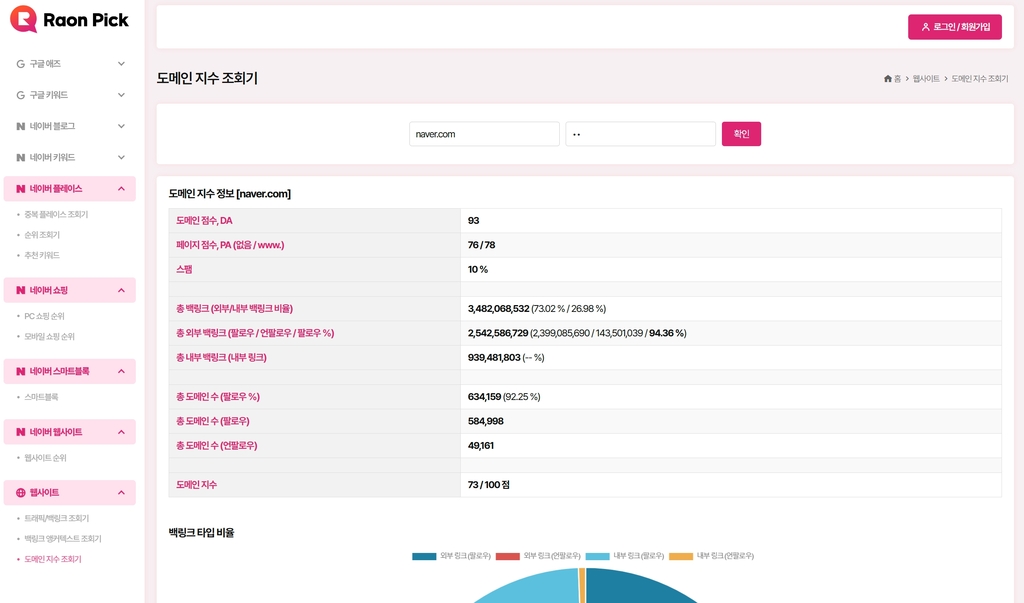Click the 백링크 타입 비율 chart heading

pyautogui.click(x=201, y=532)
